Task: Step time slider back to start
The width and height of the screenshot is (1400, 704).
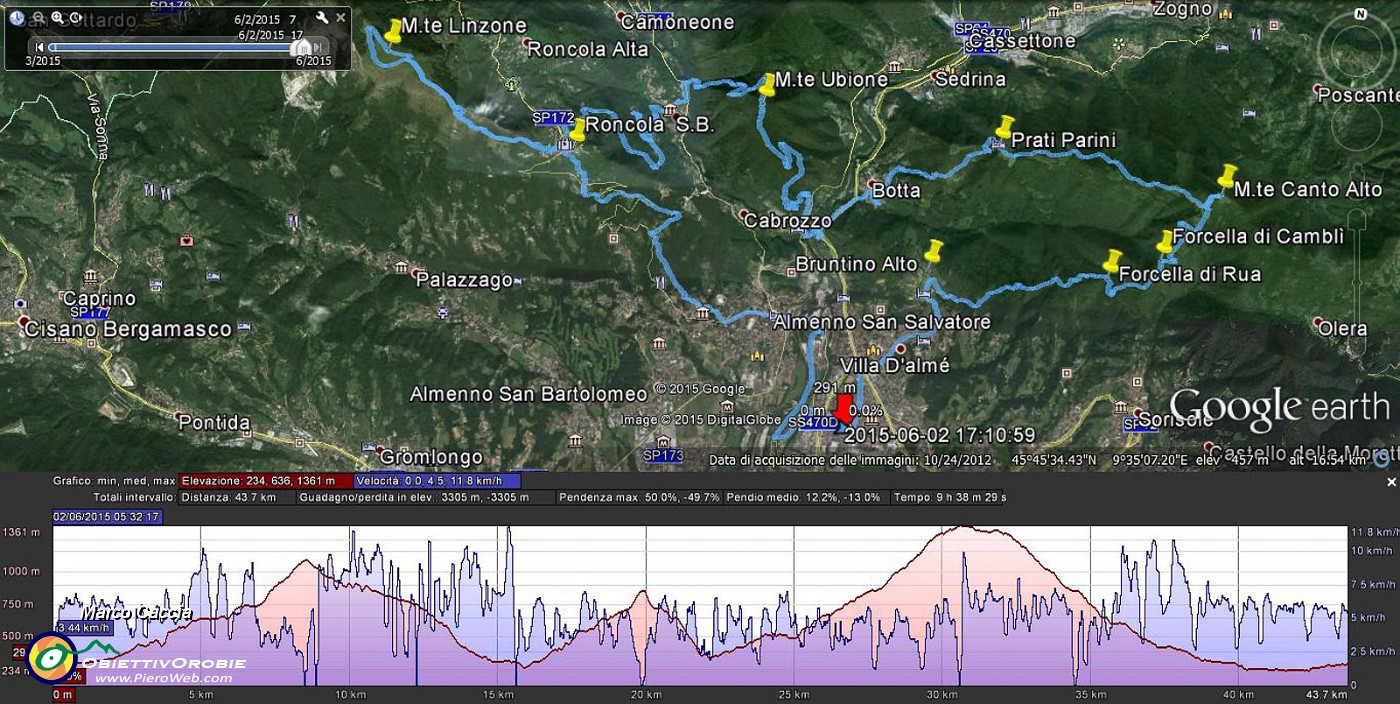Action: pyautogui.click(x=39, y=47)
